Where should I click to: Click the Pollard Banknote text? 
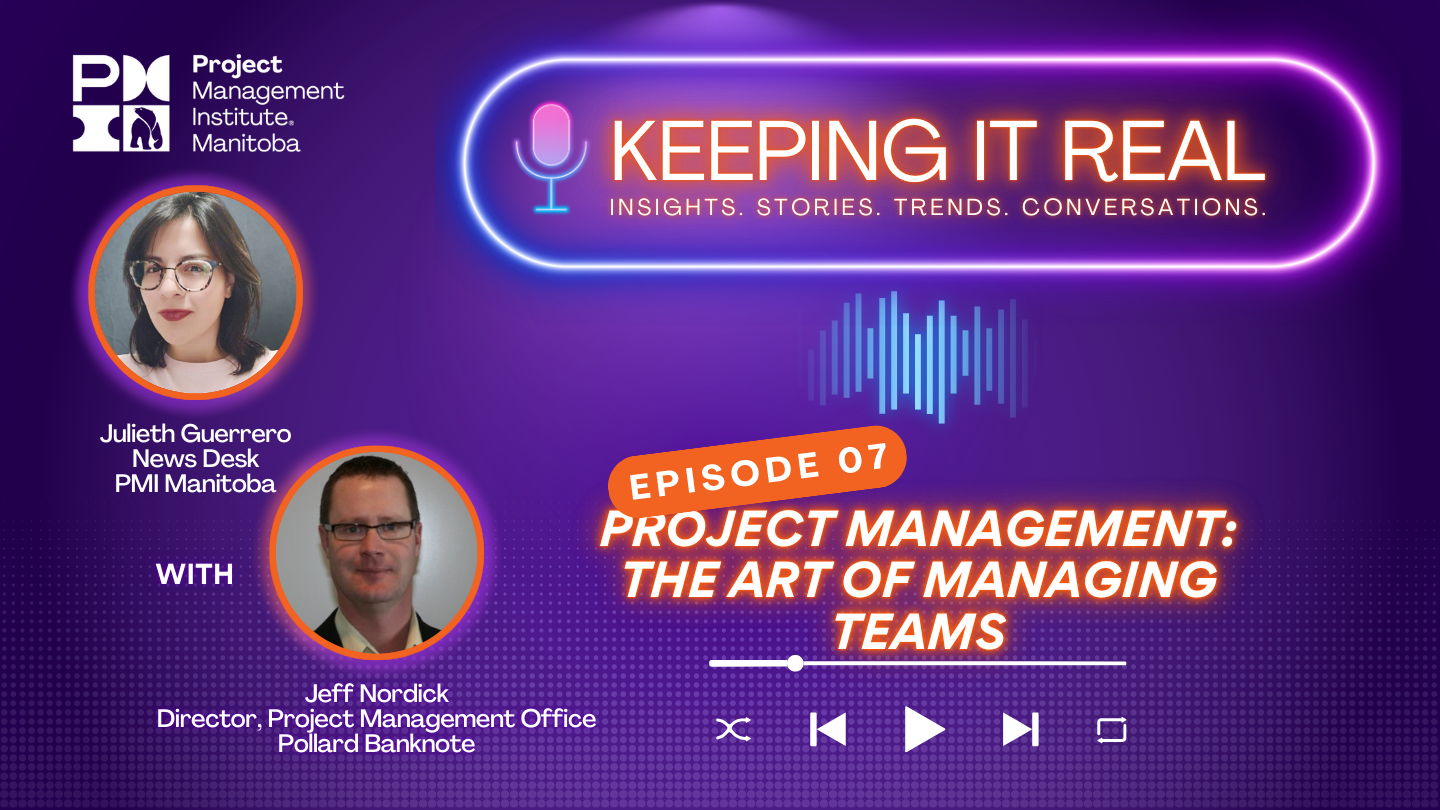377,744
